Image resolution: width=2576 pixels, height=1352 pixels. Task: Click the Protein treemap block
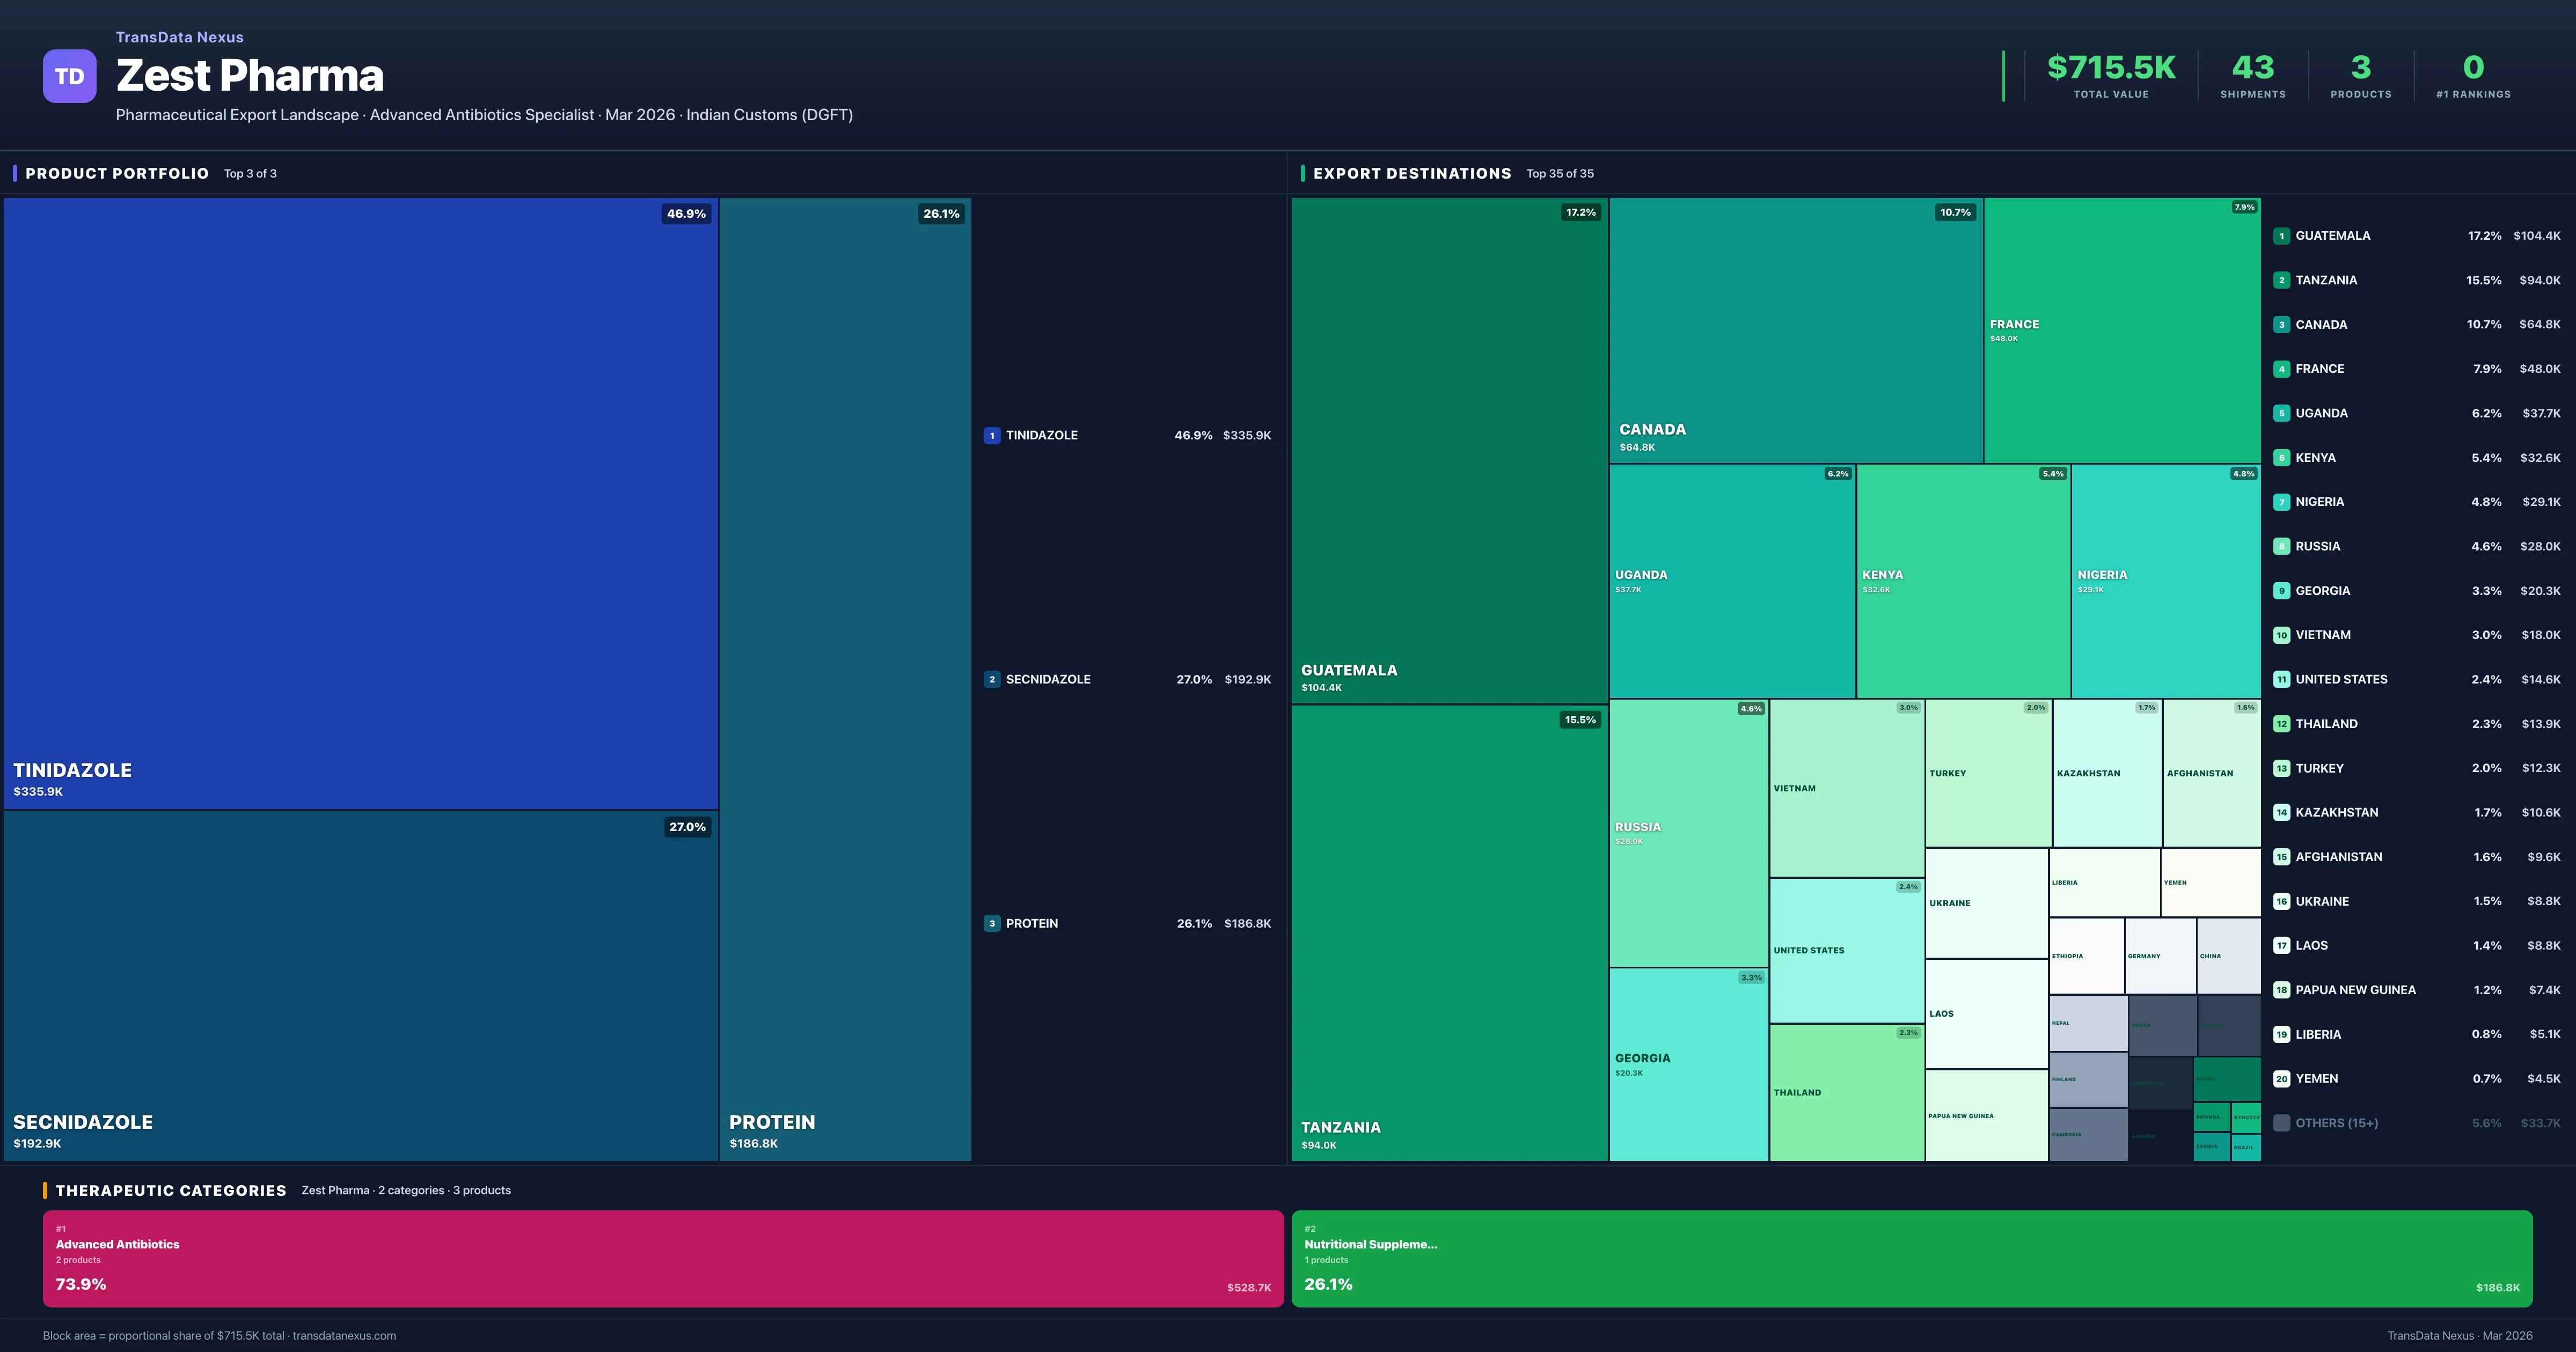tap(845, 680)
